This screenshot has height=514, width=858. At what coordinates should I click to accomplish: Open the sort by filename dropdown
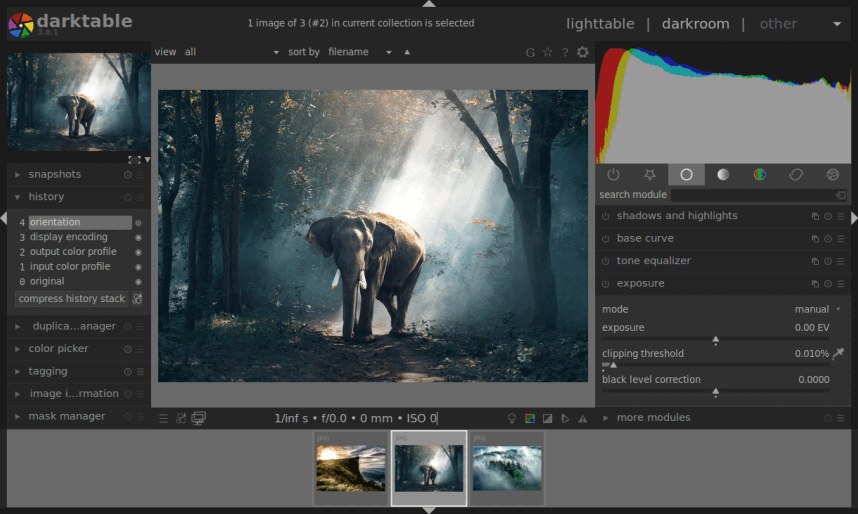pos(360,52)
